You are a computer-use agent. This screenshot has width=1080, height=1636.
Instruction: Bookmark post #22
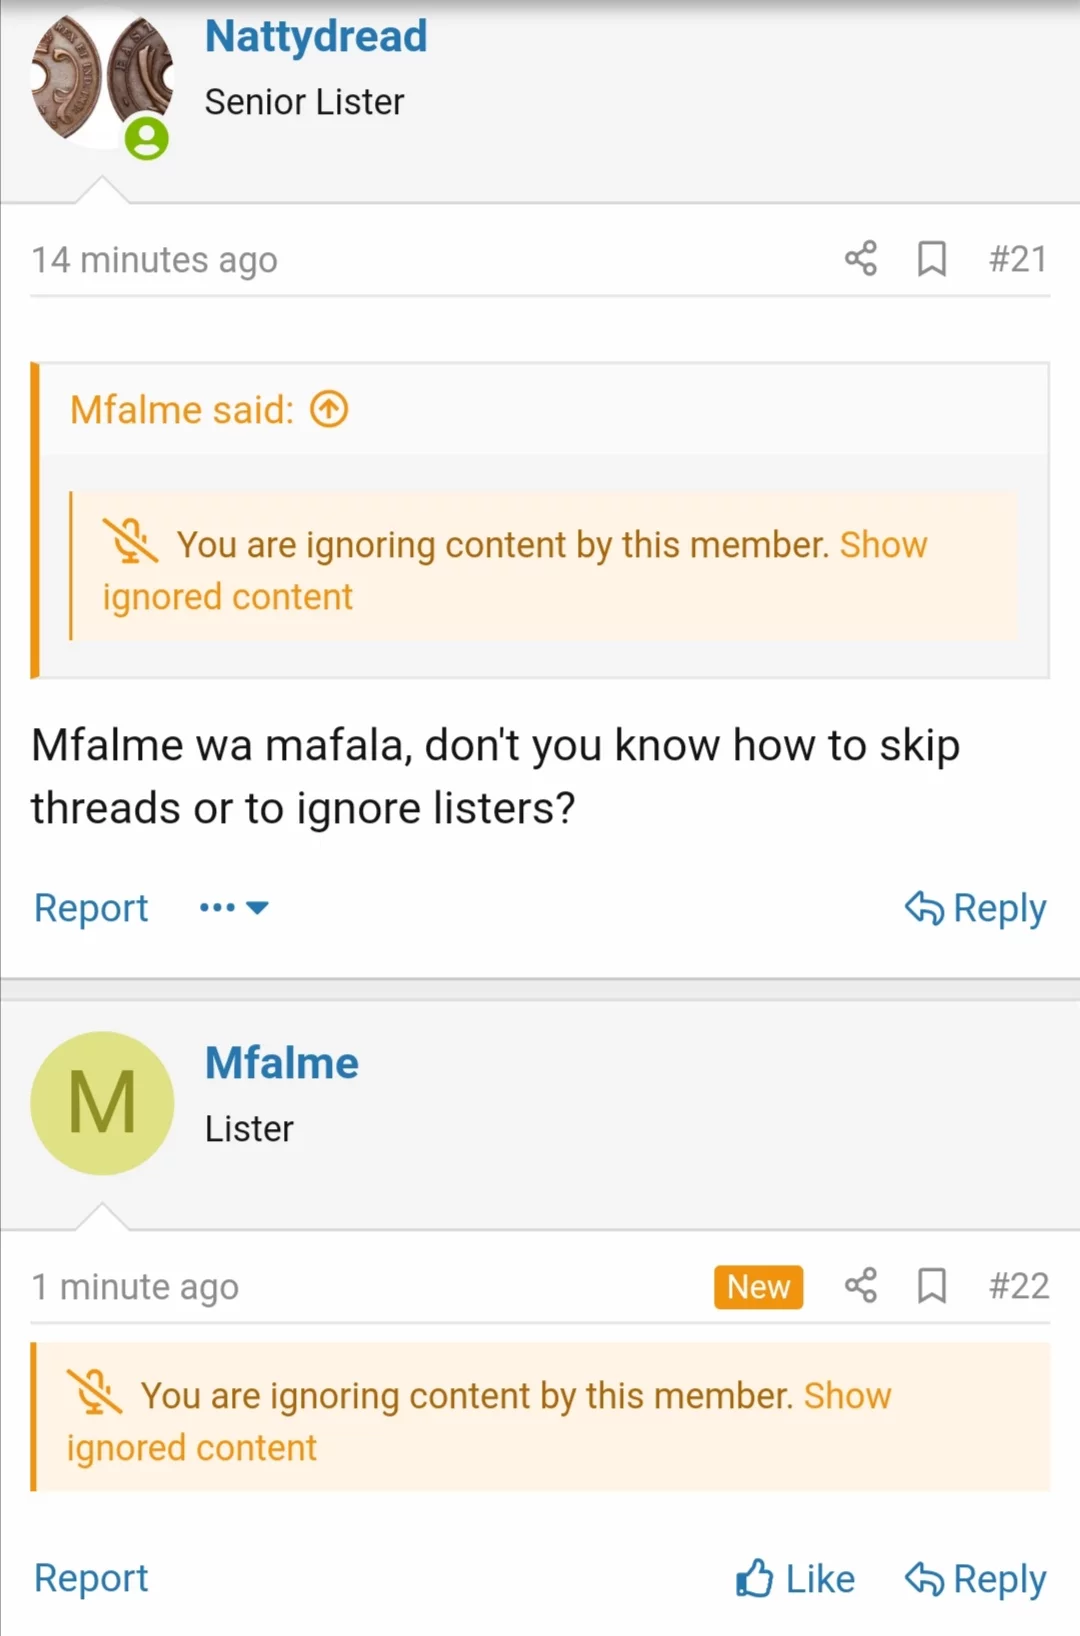932,1286
